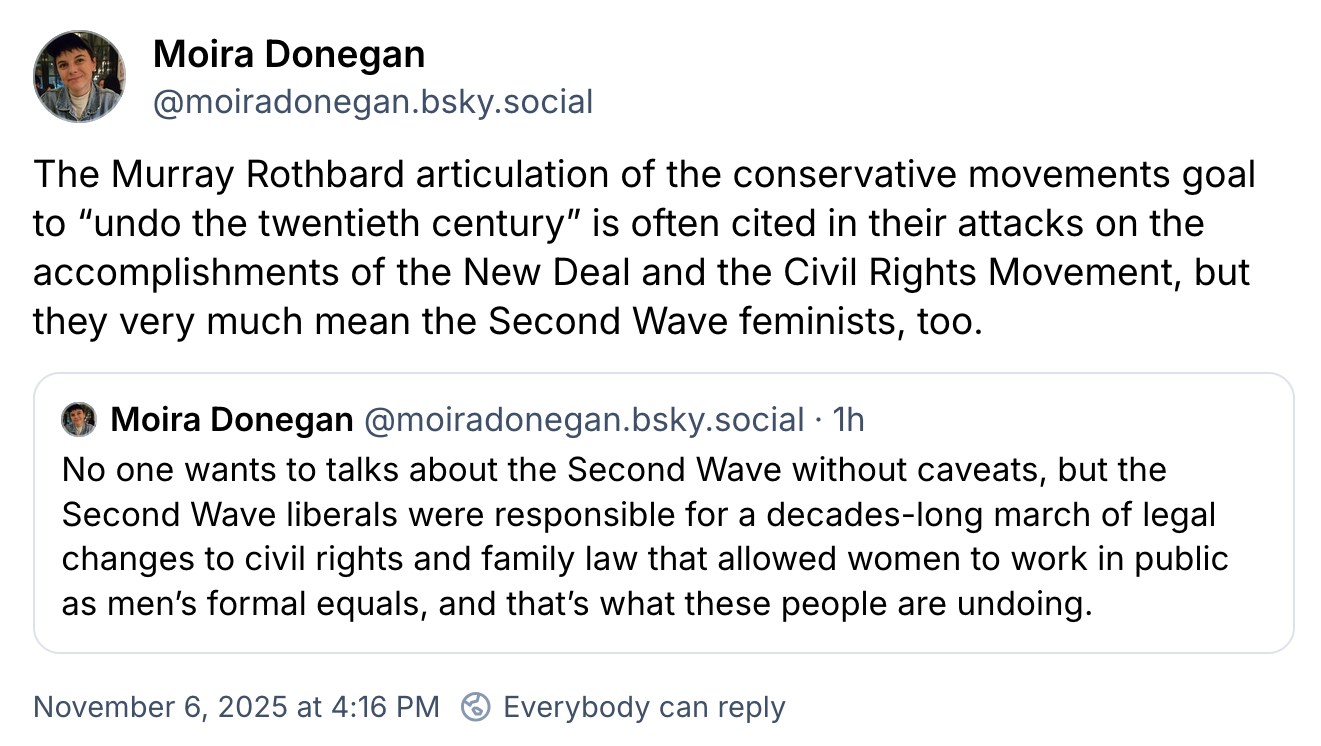Image resolution: width=1321 pixels, height=746 pixels.
Task: Click the "Everybody can reply" label
Action: point(644,707)
